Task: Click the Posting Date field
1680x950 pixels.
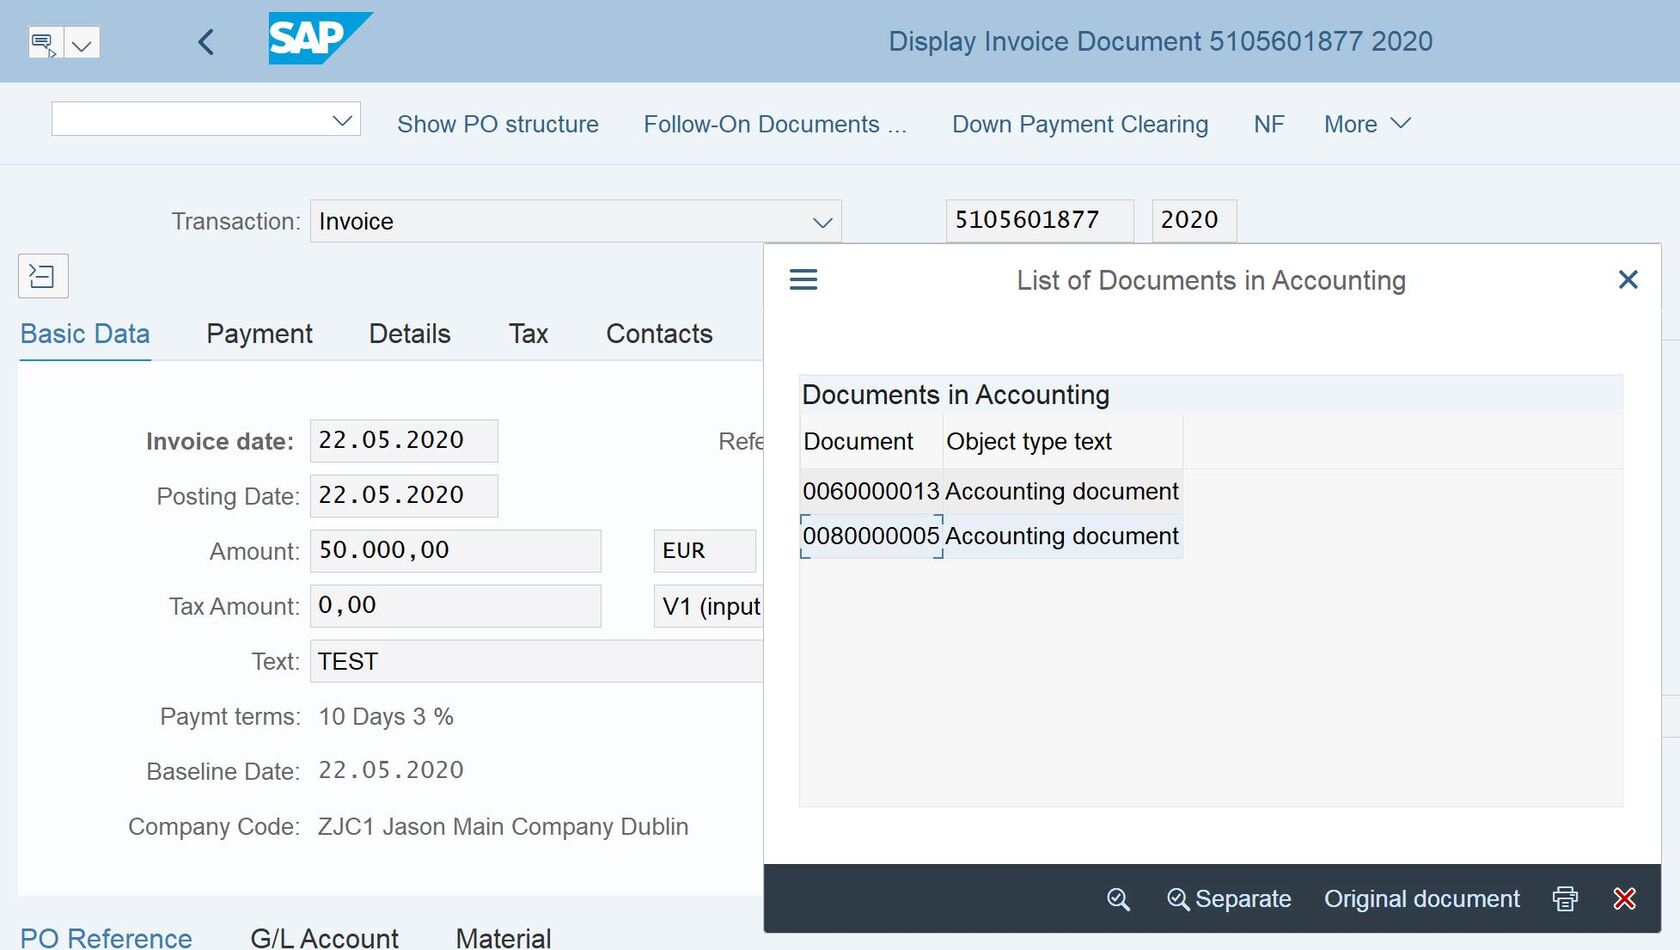Action: click(404, 496)
